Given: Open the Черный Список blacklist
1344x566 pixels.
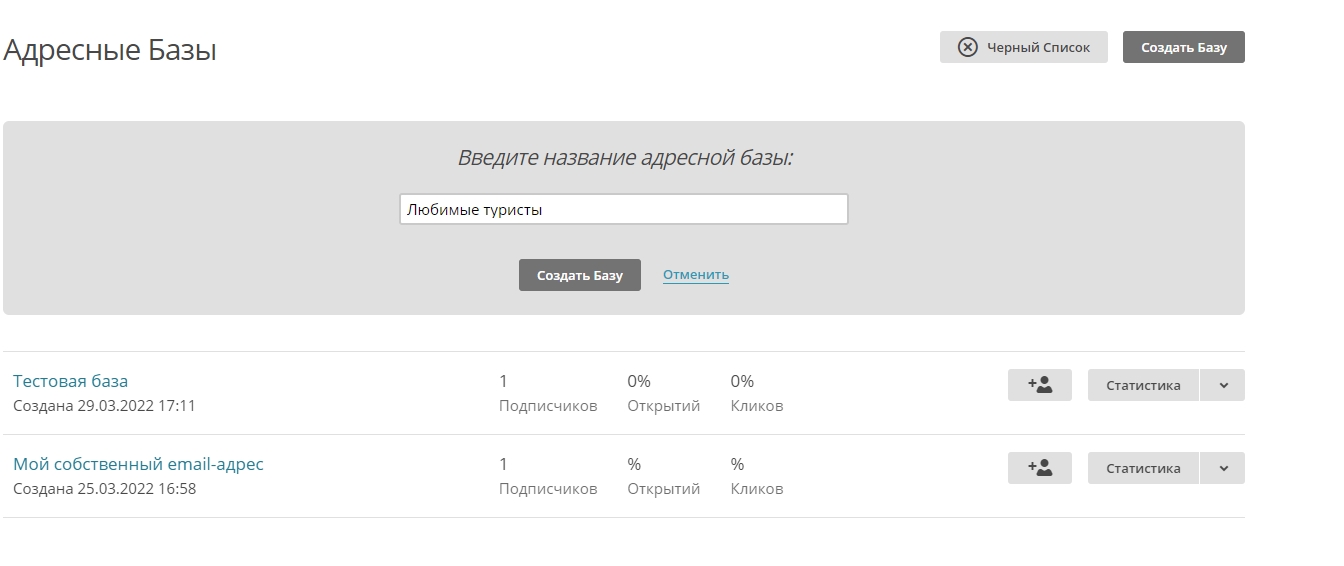Looking at the screenshot, I should [1023, 47].
